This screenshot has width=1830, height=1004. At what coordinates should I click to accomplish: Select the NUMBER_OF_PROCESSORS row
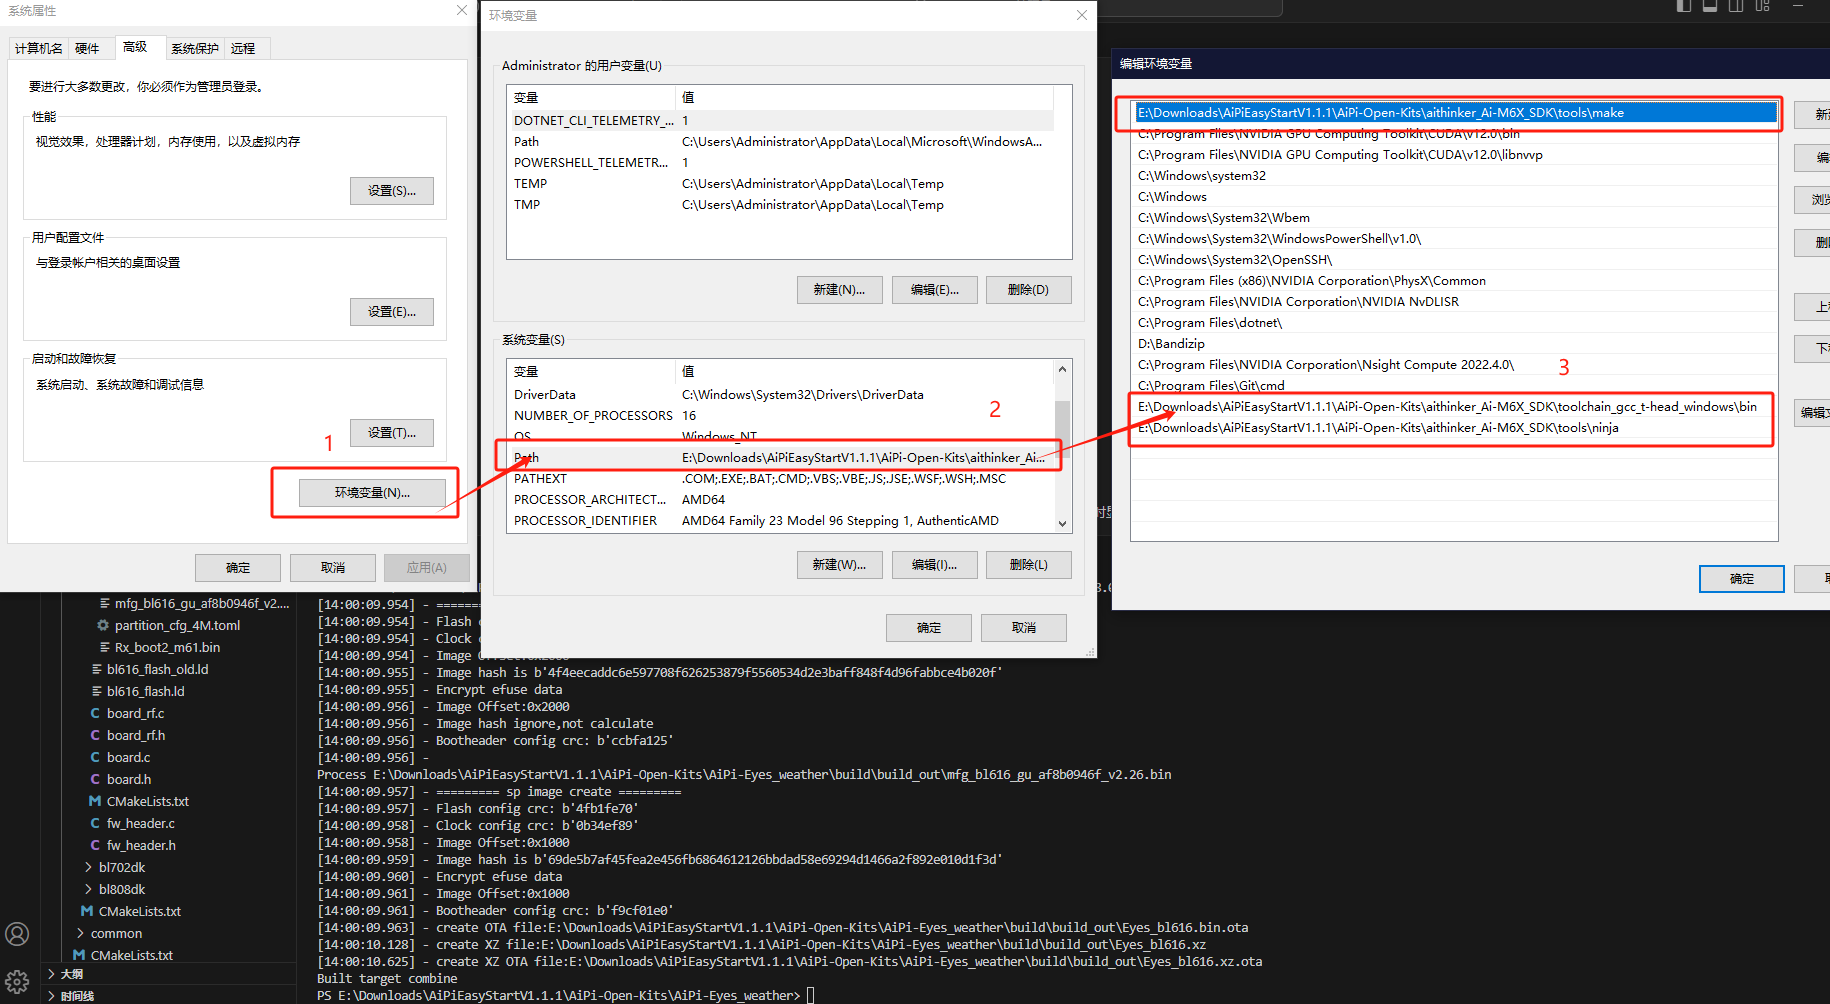pos(780,416)
